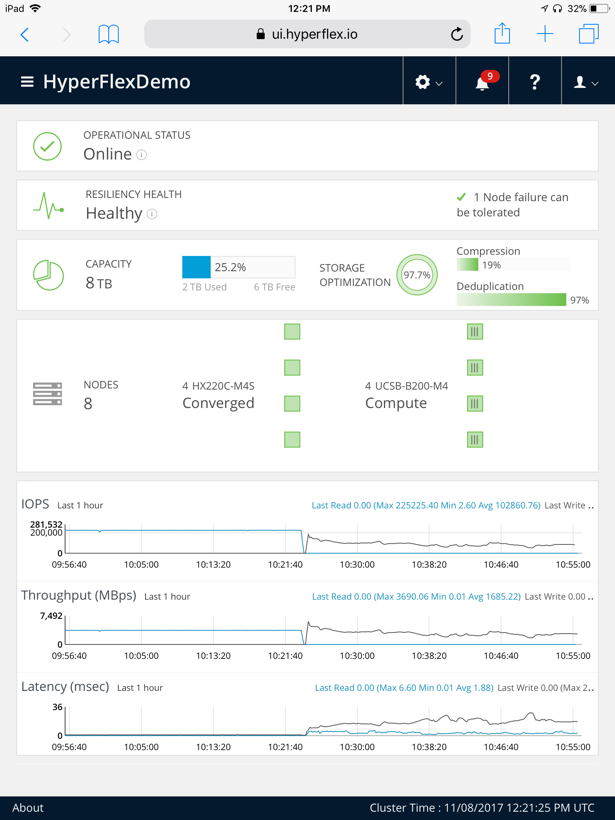Open Safari bookmarks book icon

coord(108,34)
